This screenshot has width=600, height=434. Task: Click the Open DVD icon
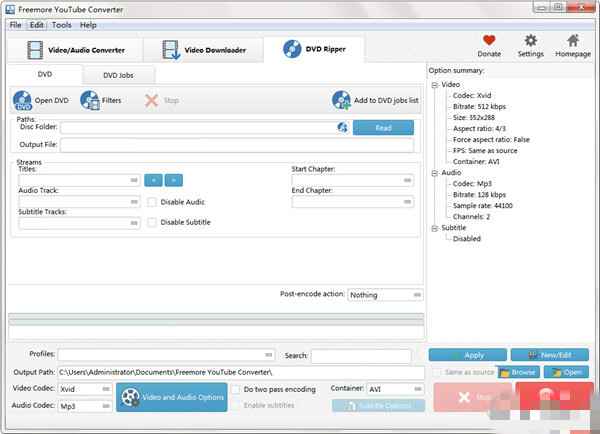point(23,100)
